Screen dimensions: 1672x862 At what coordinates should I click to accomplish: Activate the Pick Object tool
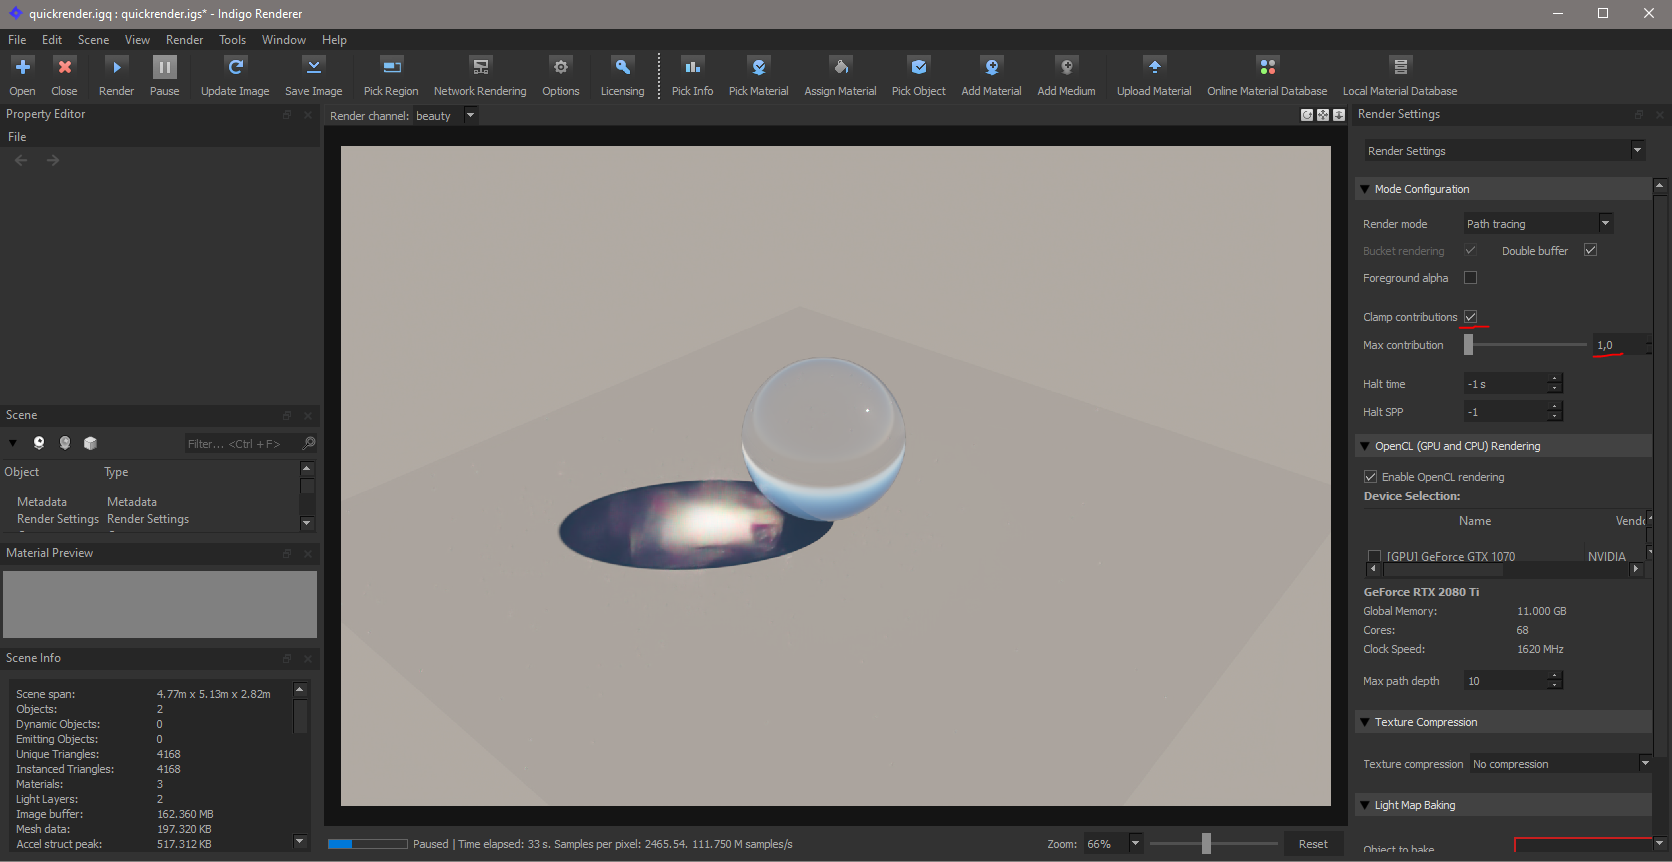point(918,68)
